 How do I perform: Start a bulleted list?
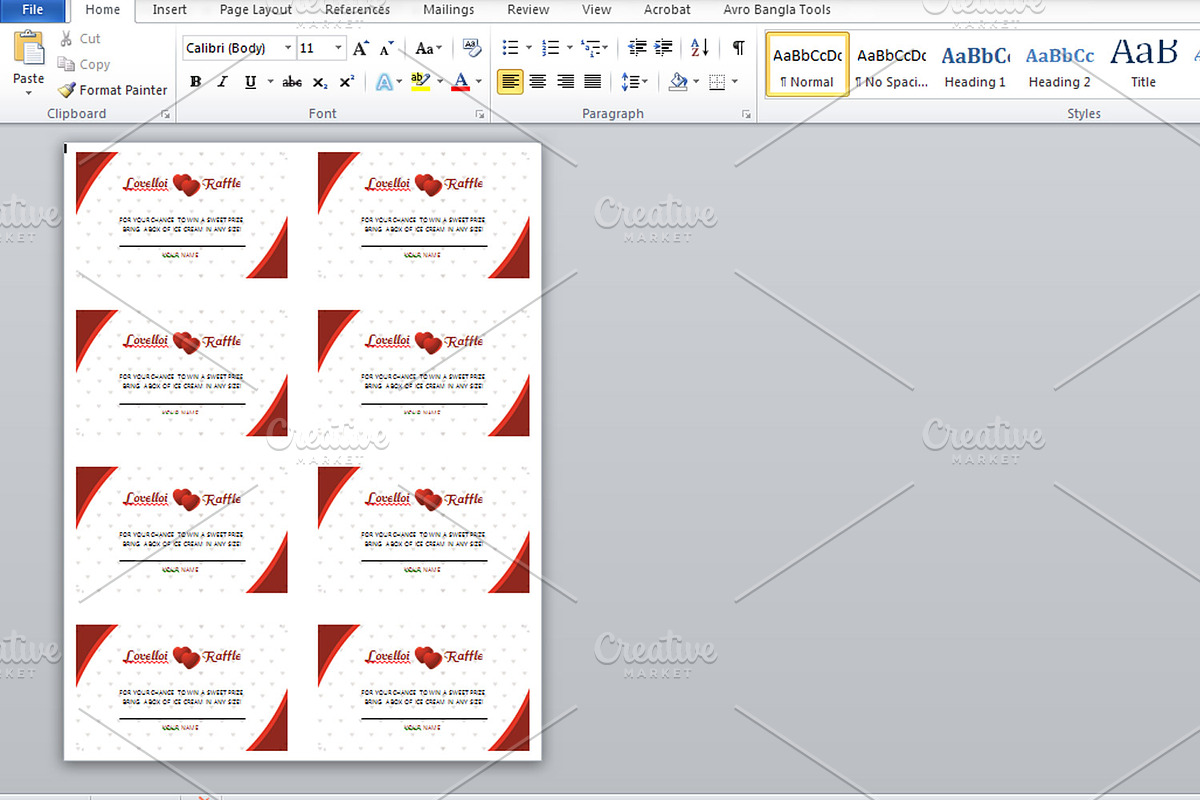tap(510, 48)
